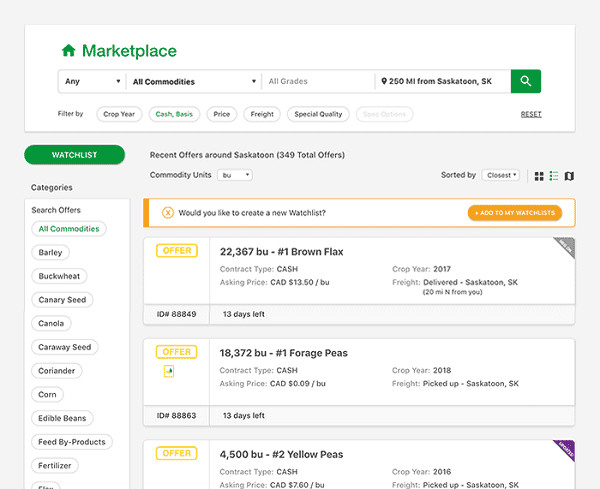Open the Sorted by Closest dropdown
600x489 pixels.
click(501, 175)
